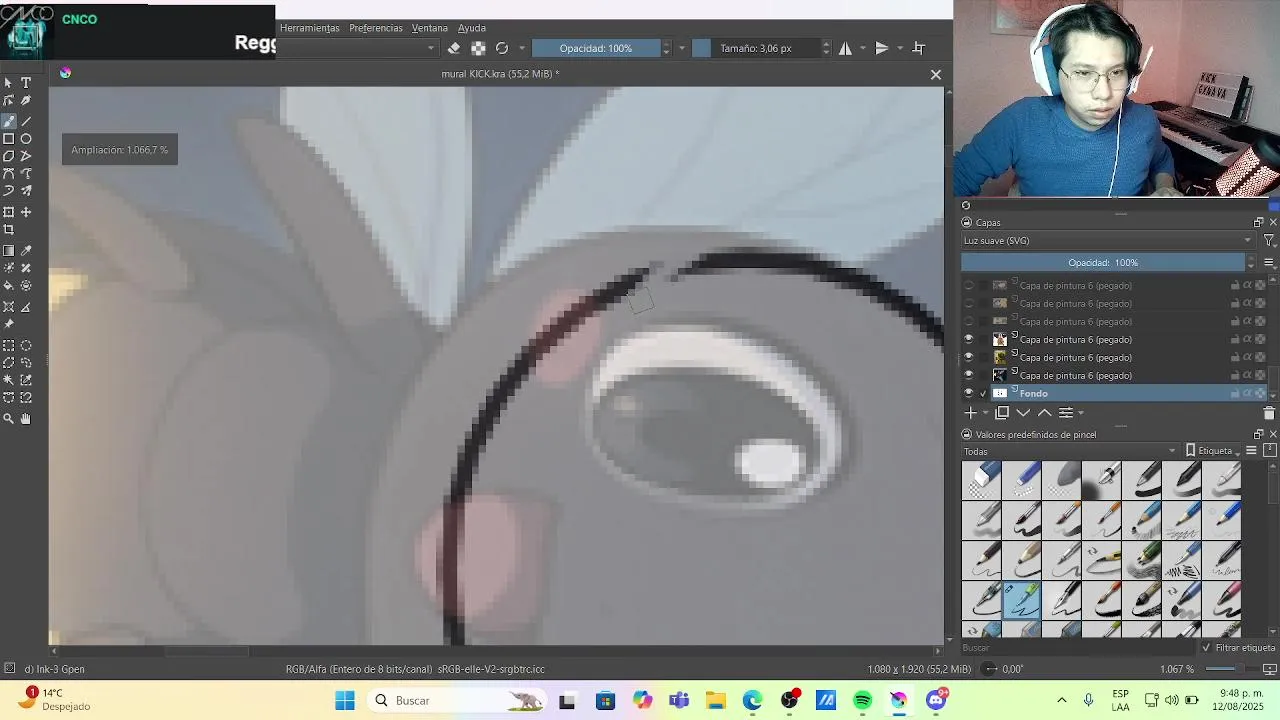Select the Move layer tool
The width and height of the screenshot is (1280, 720).
coord(26,212)
